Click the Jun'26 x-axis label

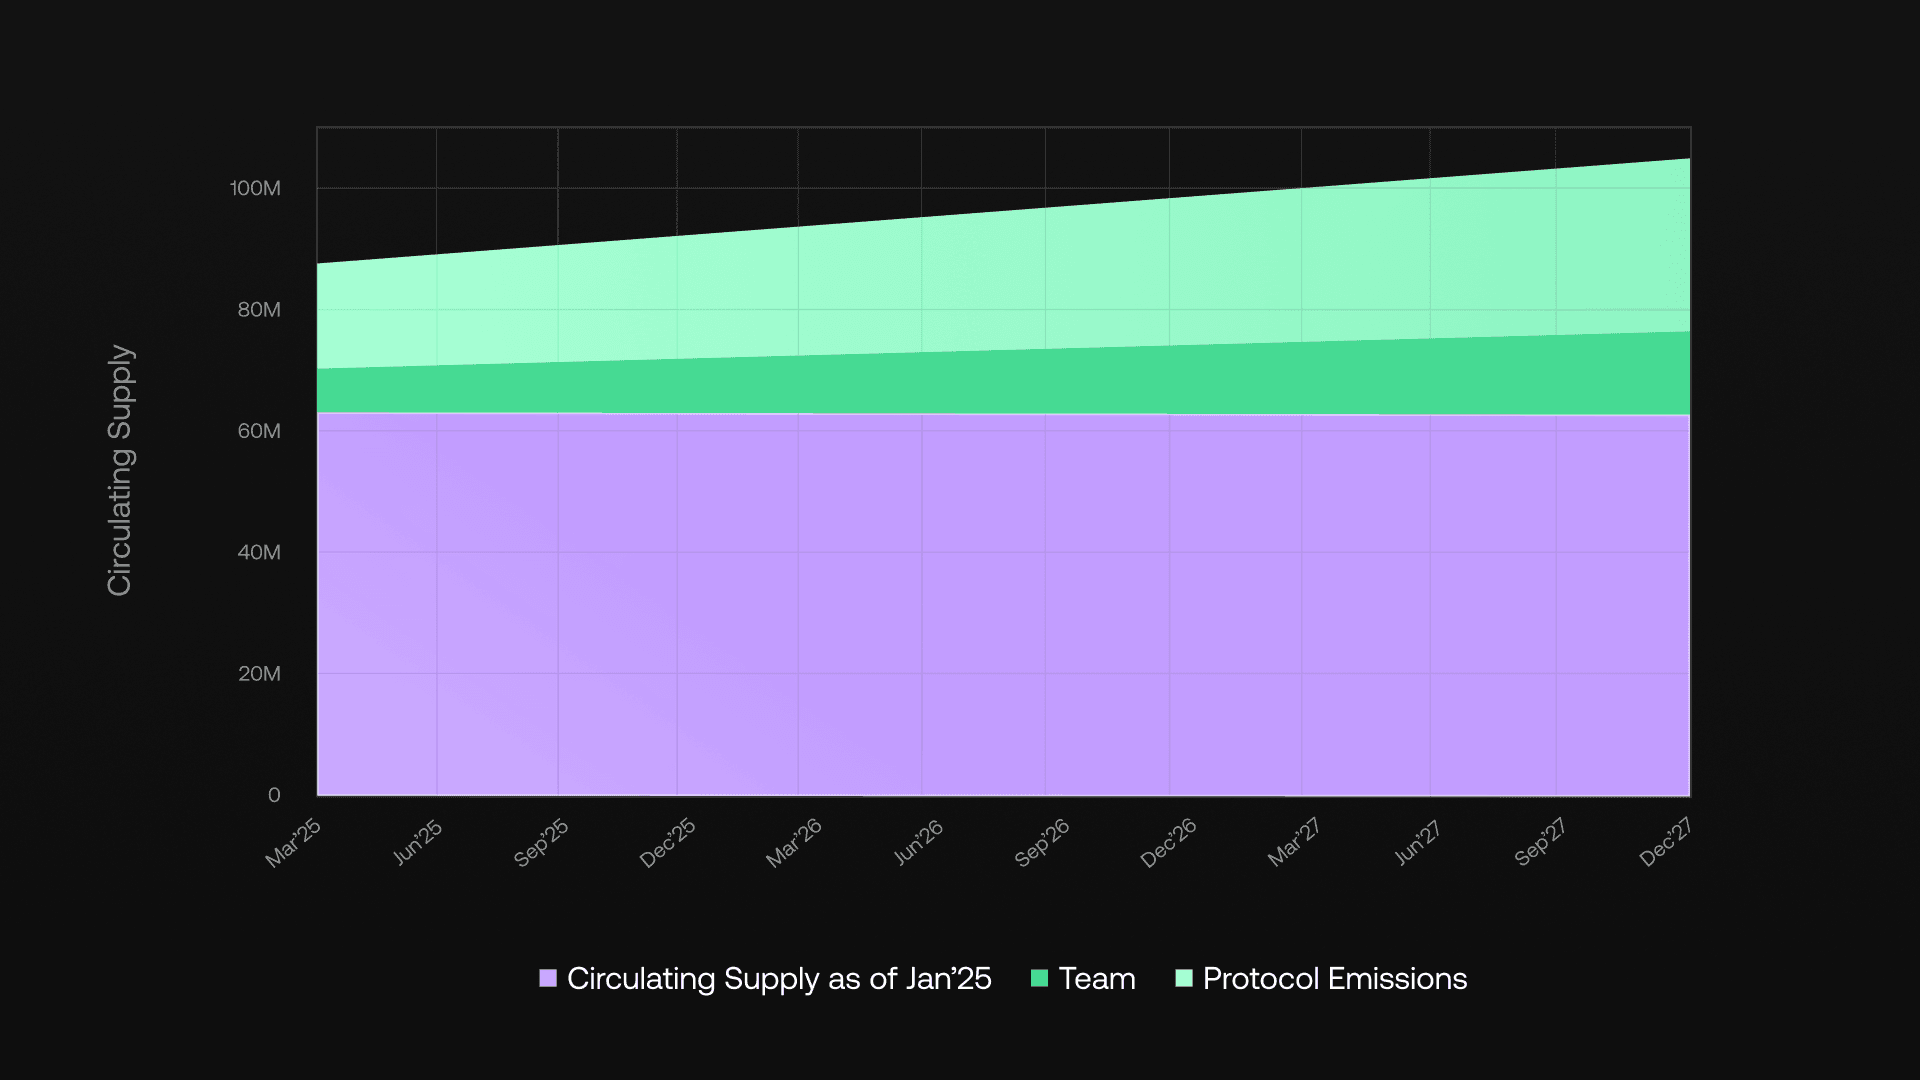tap(918, 842)
